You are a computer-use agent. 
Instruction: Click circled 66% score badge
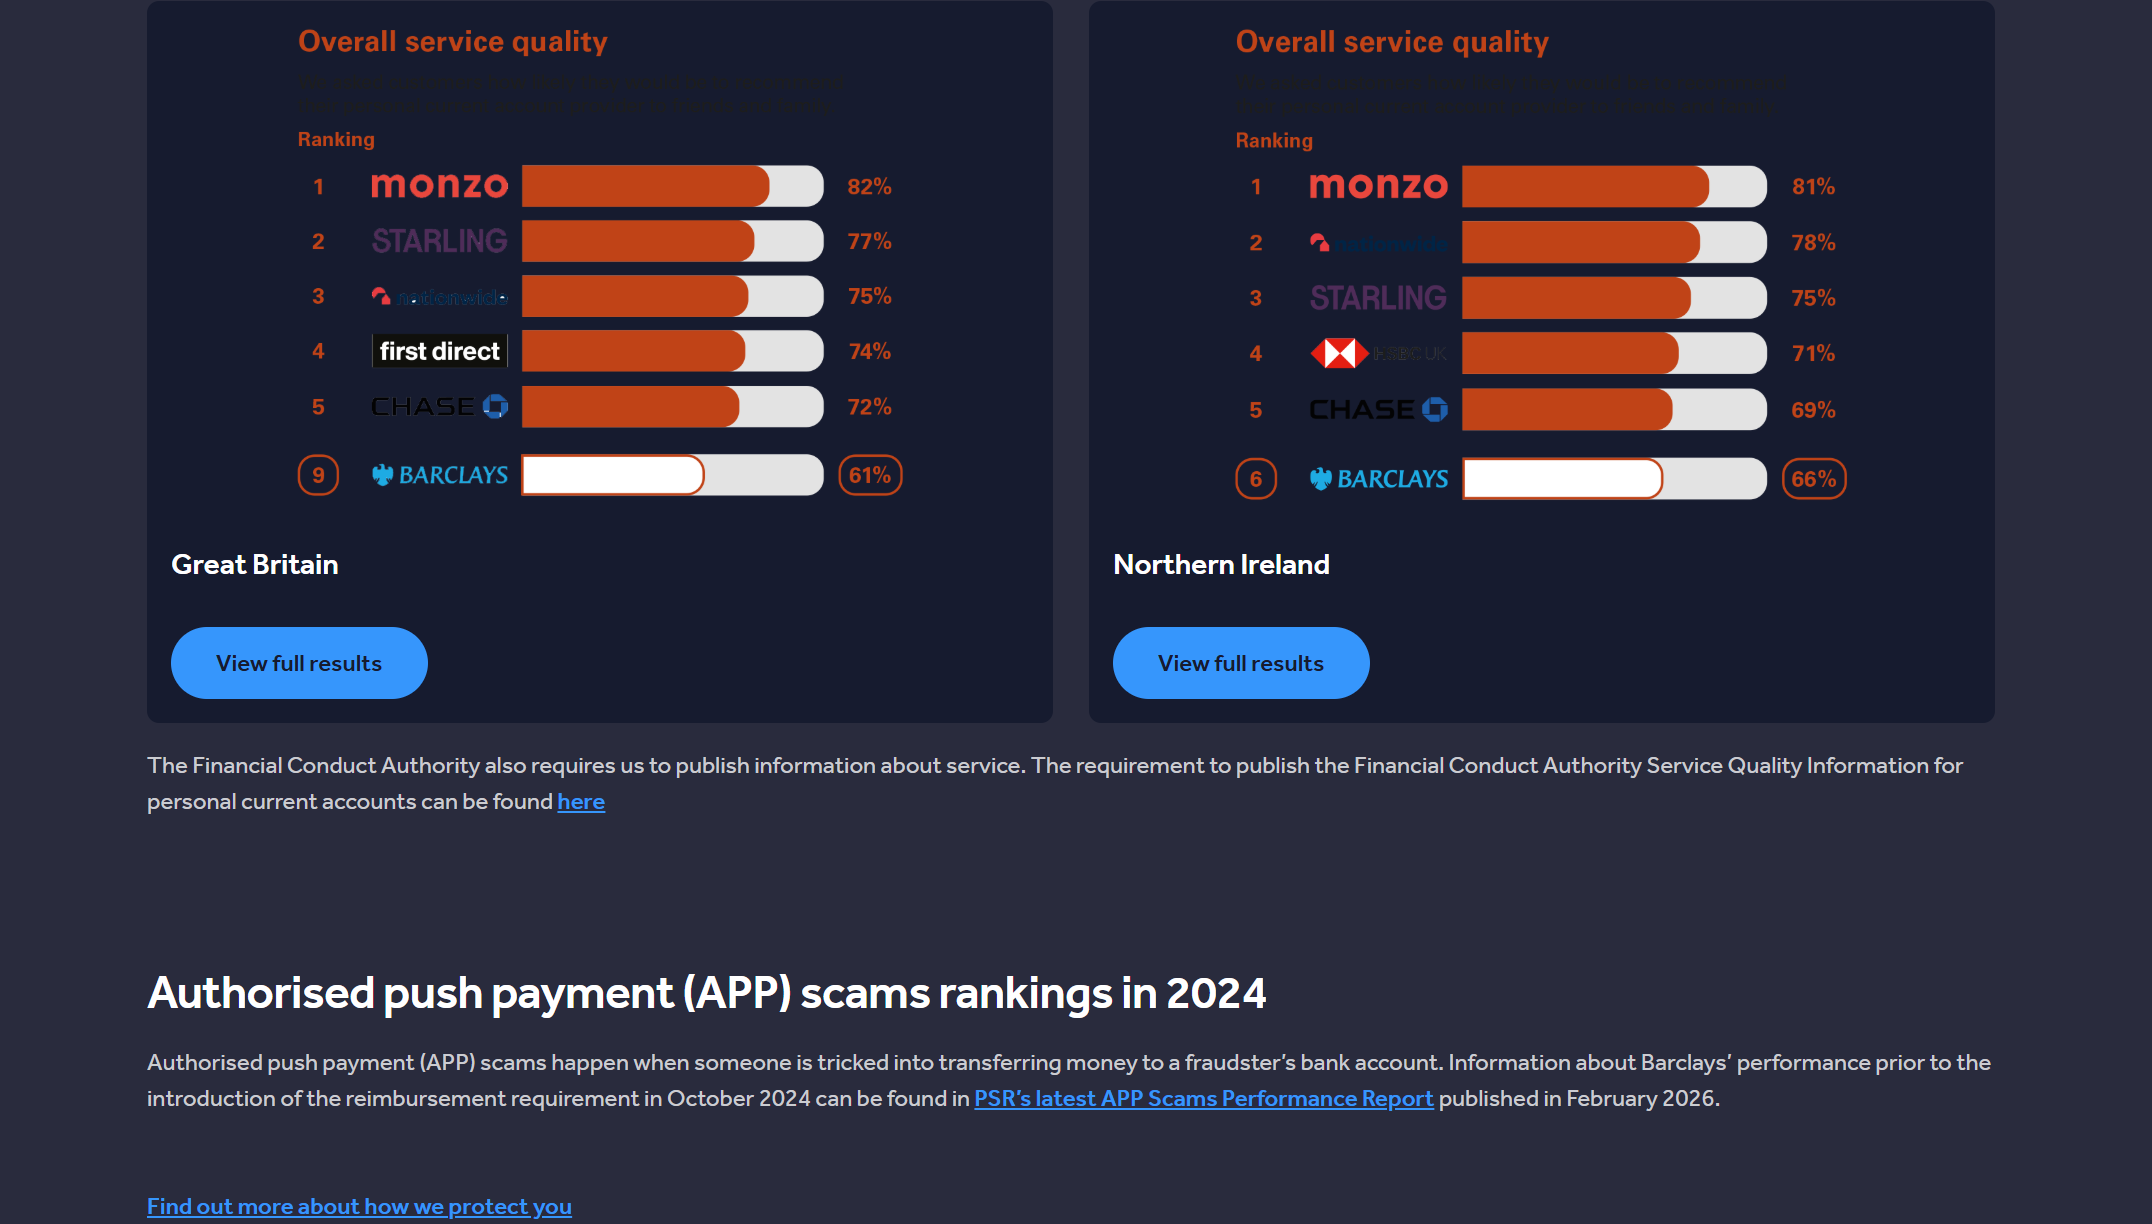[x=1813, y=479]
